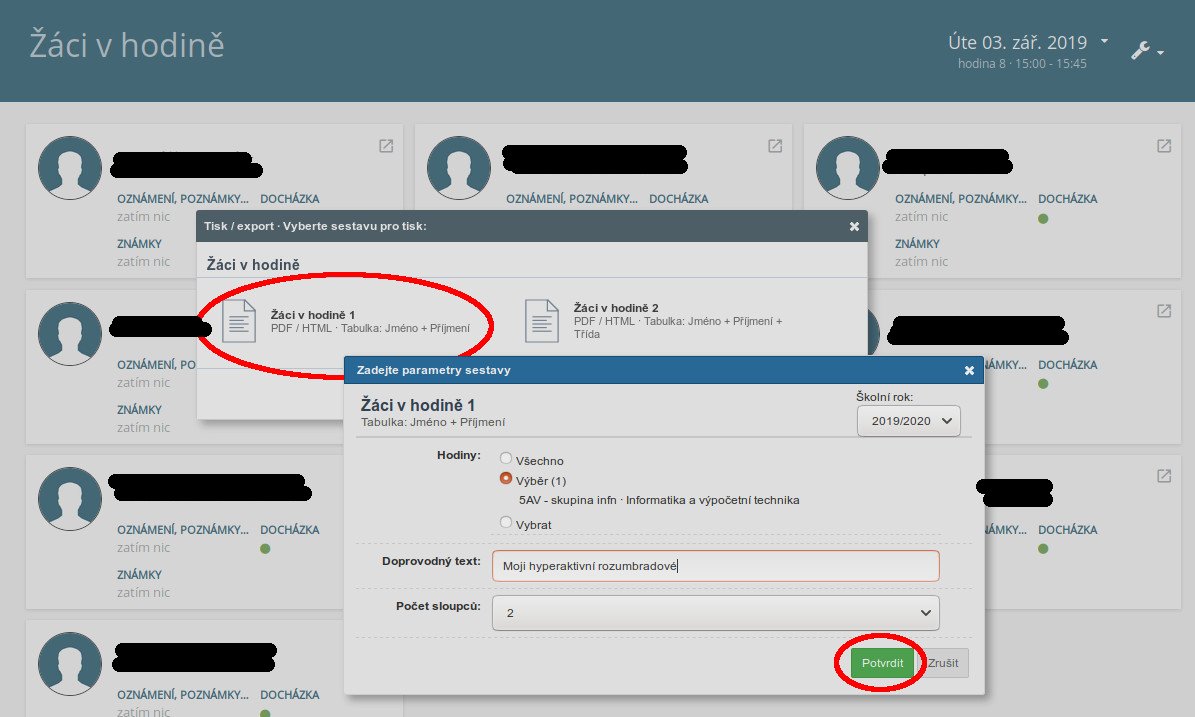
Task: Expand the Počet sloupců dropdown
Action: 715,613
